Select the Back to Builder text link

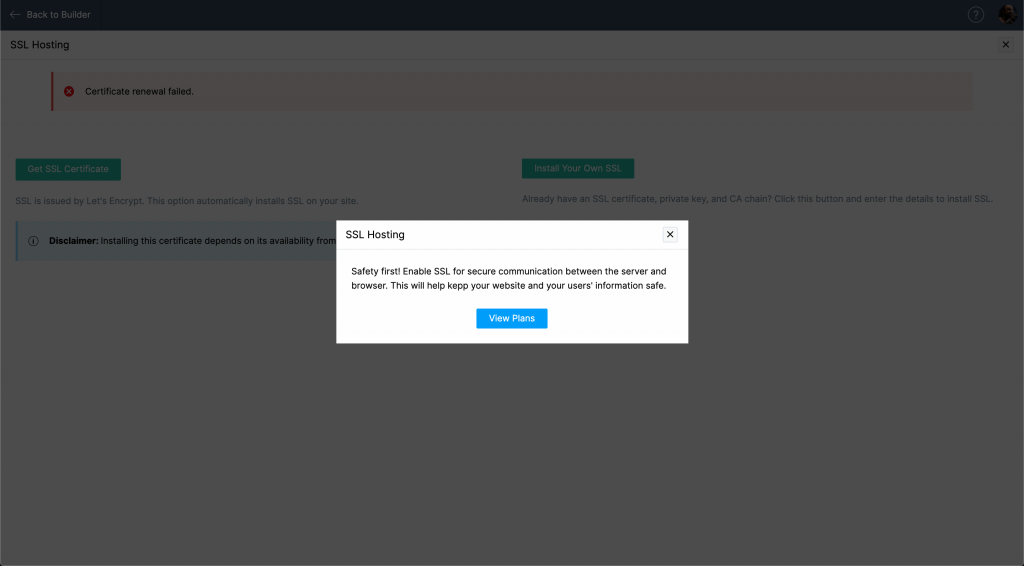[58, 15]
